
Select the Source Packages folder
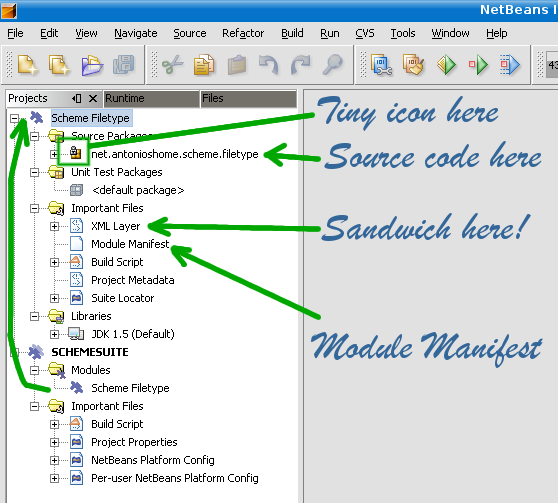click(x=111, y=136)
